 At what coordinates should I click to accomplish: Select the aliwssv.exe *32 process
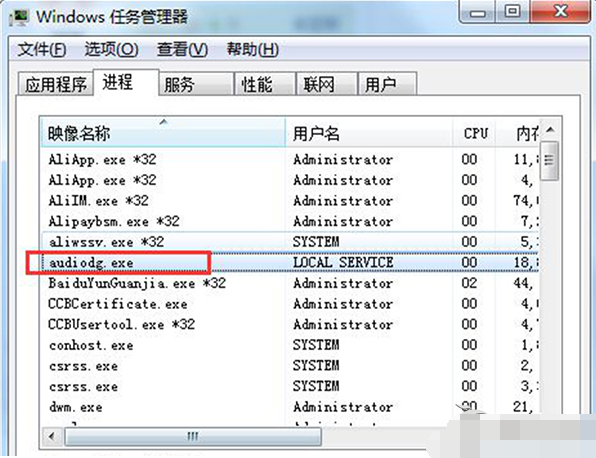click(x=290, y=241)
